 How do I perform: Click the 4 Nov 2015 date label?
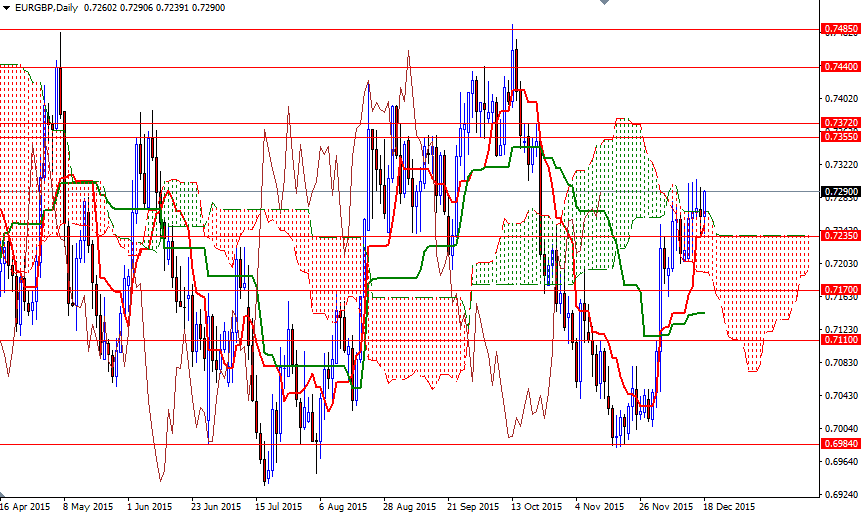[600, 506]
